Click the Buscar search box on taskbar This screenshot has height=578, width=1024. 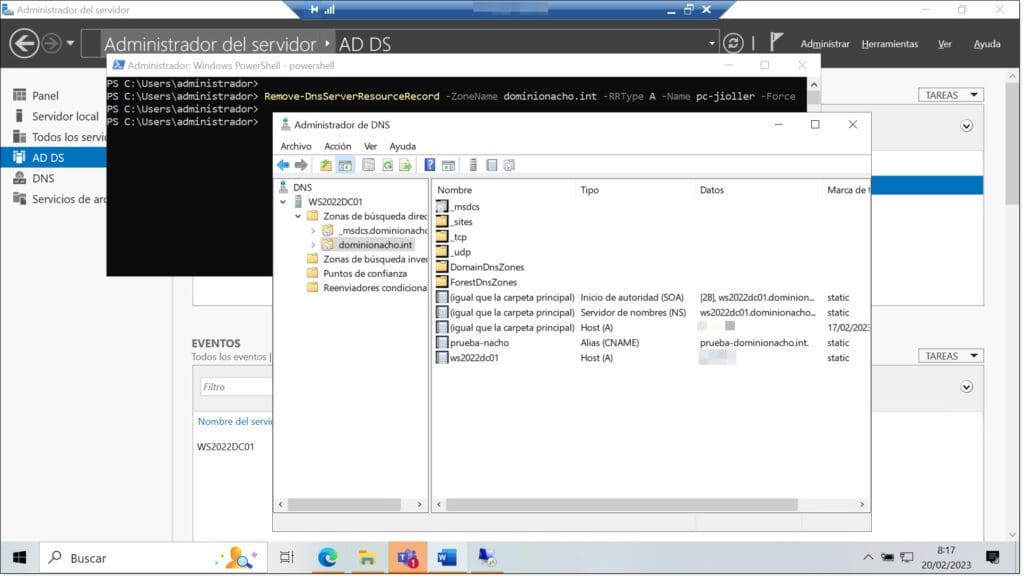coord(153,558)
